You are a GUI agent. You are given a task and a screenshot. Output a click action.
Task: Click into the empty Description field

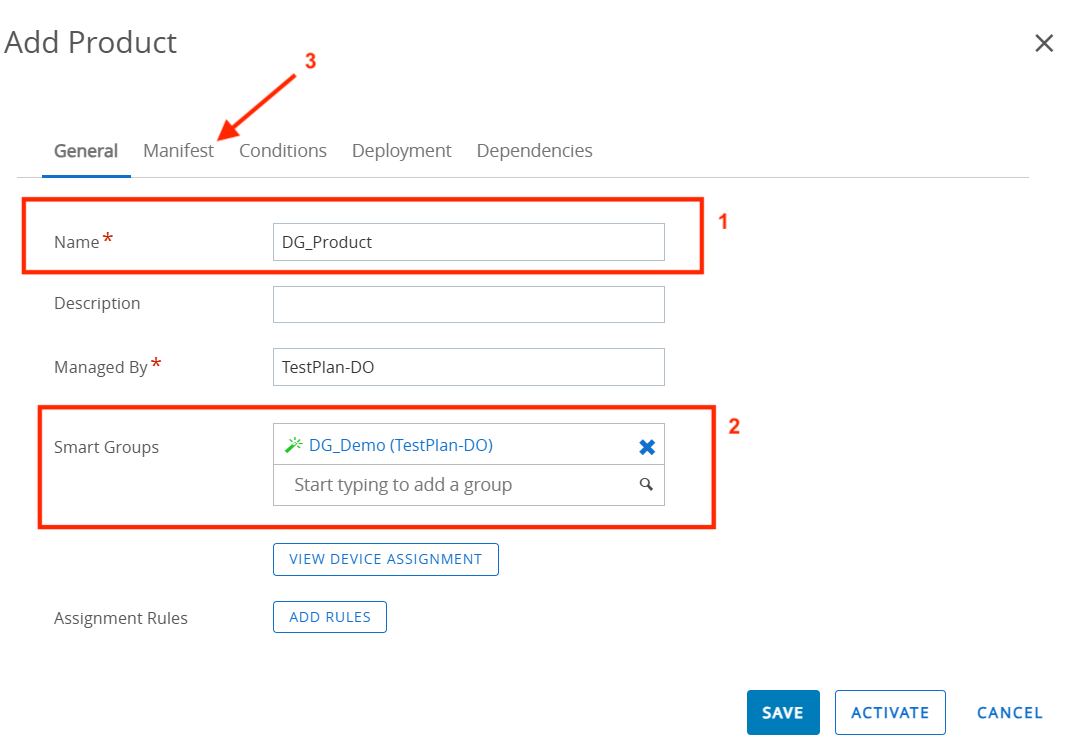pos(468,305)
